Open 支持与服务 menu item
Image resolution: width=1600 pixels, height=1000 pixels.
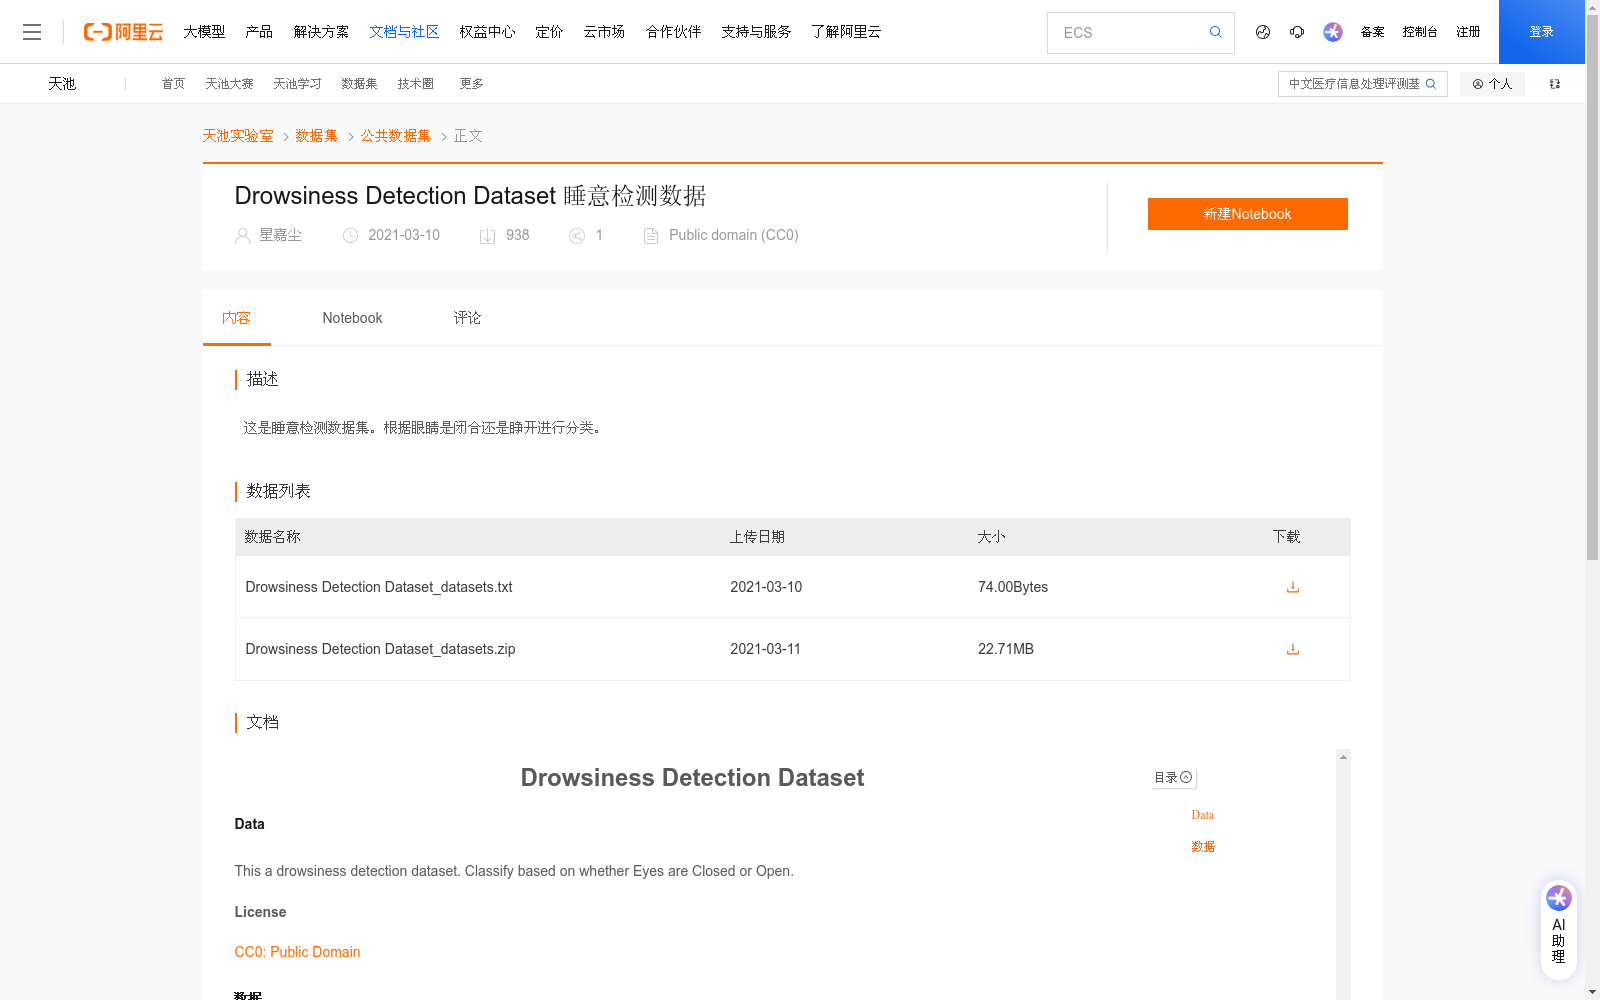pos(756,32)
